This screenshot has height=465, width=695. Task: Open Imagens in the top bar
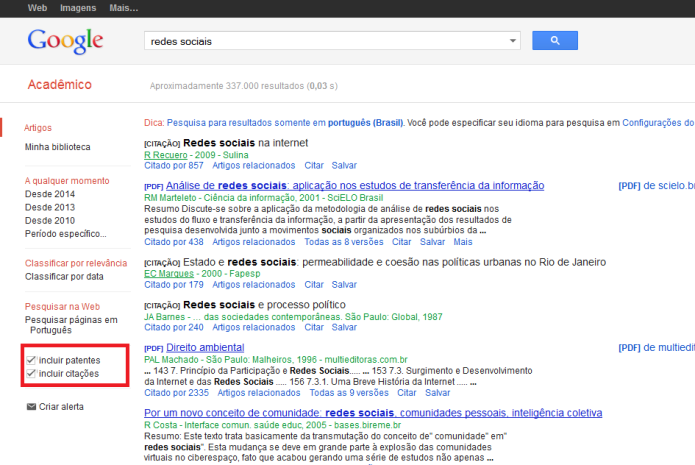point(78,8)
